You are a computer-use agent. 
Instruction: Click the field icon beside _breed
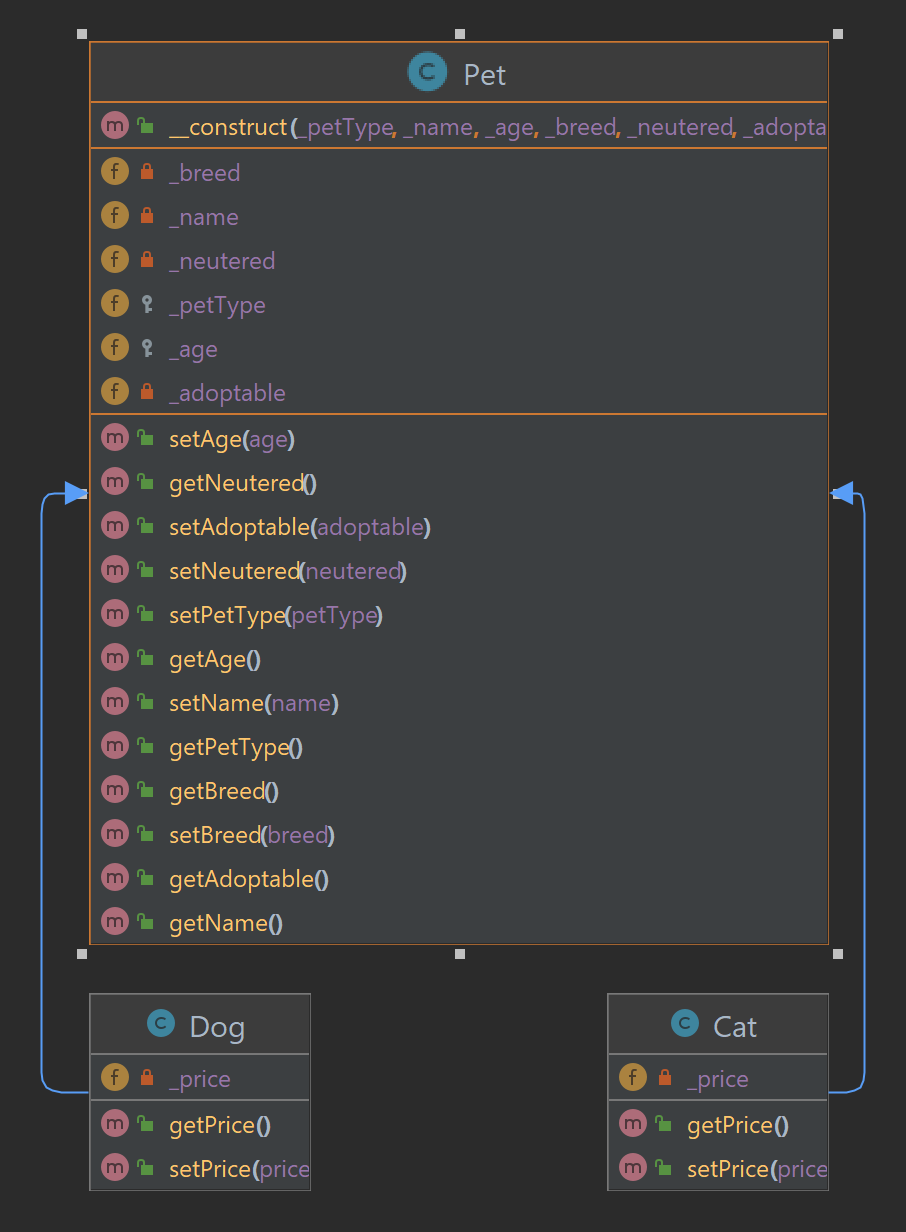(x=116, y=172)
